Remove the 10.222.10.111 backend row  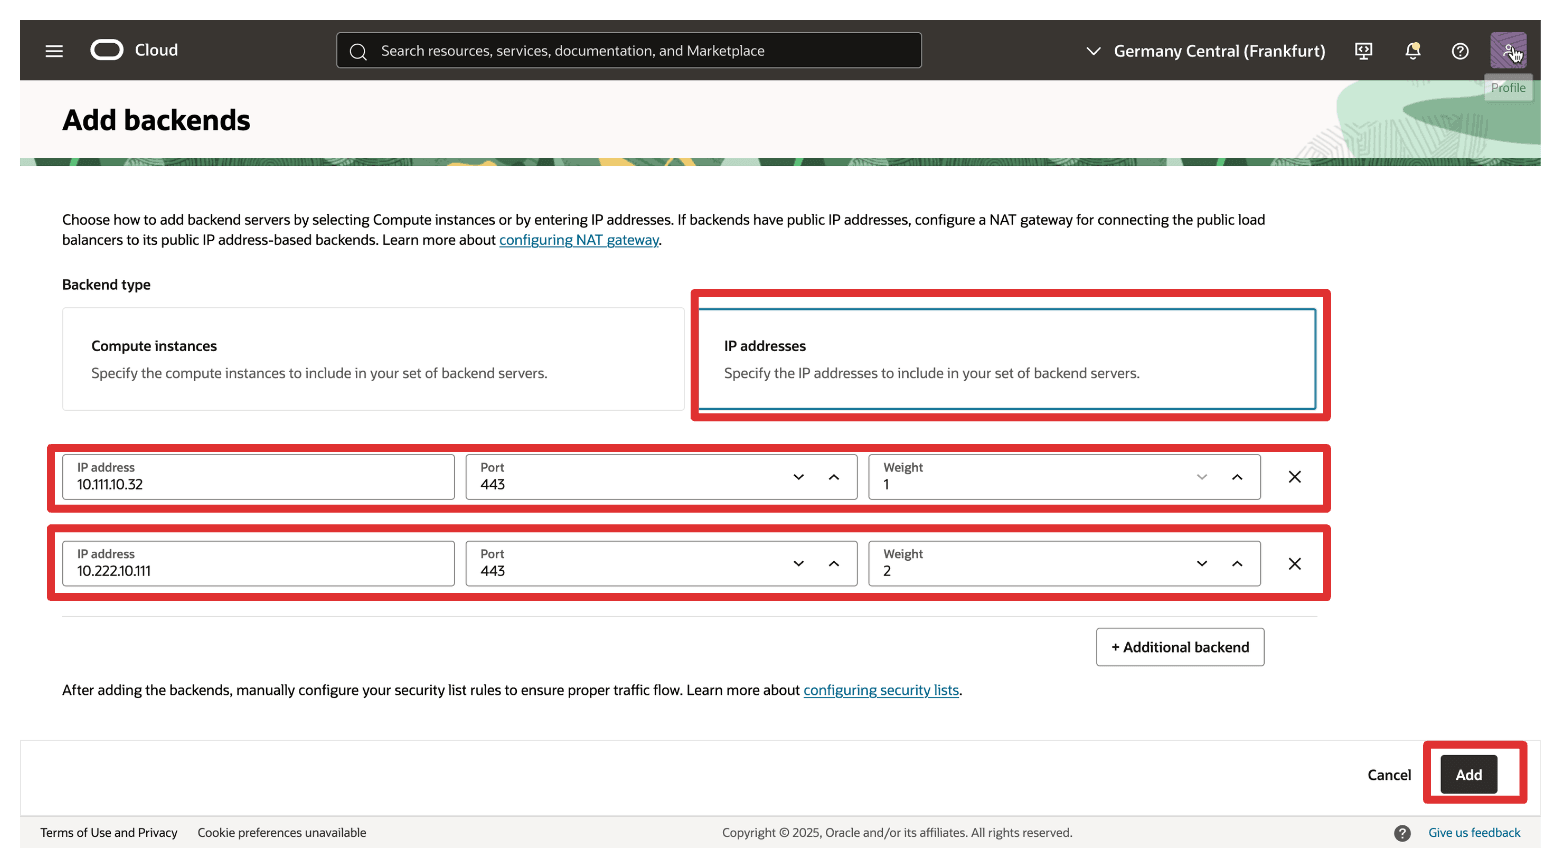(x=1294, y=564)
